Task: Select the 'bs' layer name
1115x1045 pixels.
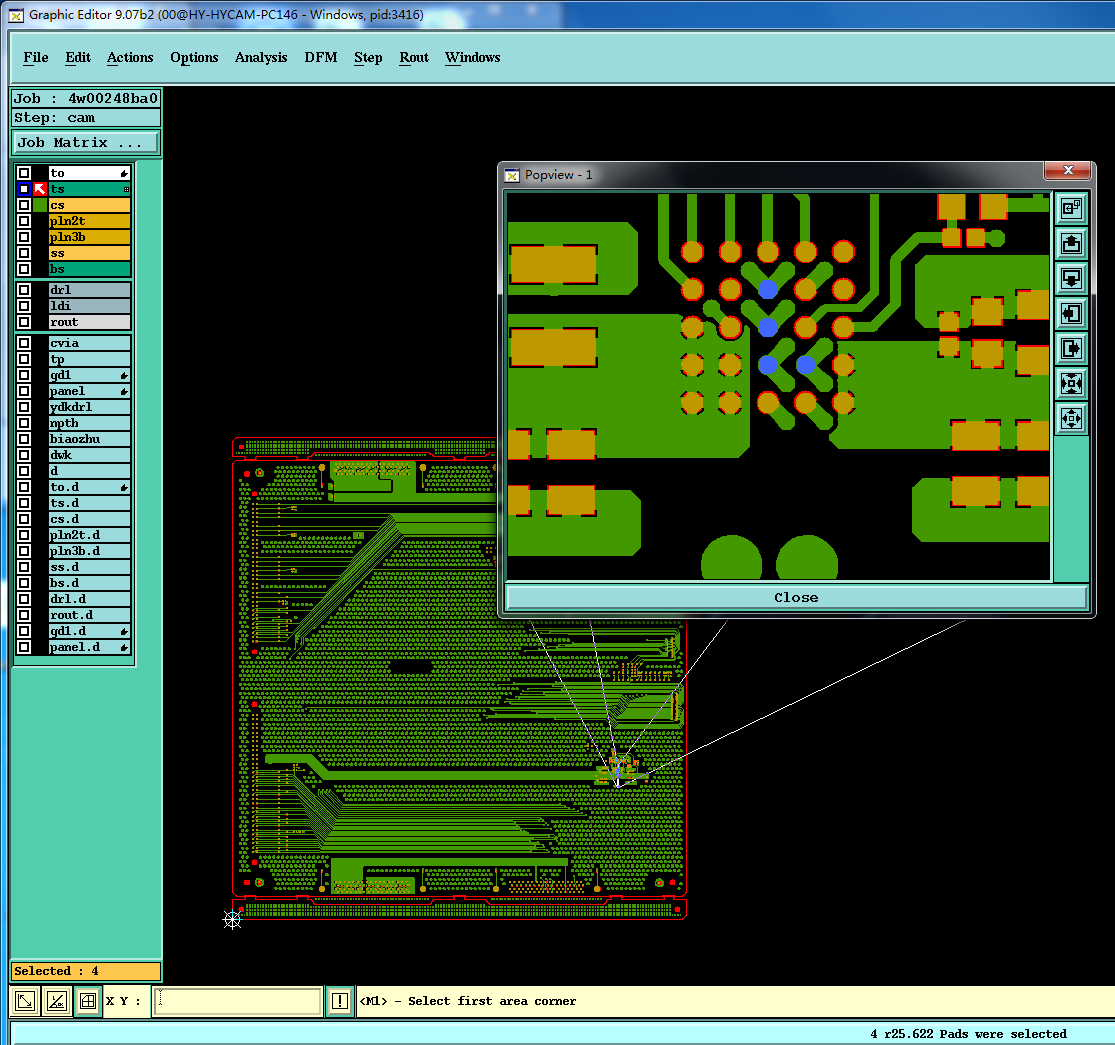Action: pos(90,269)
